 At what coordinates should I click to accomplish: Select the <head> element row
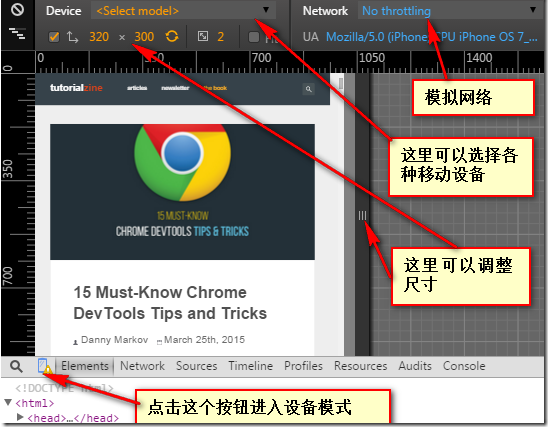(73, 418)
